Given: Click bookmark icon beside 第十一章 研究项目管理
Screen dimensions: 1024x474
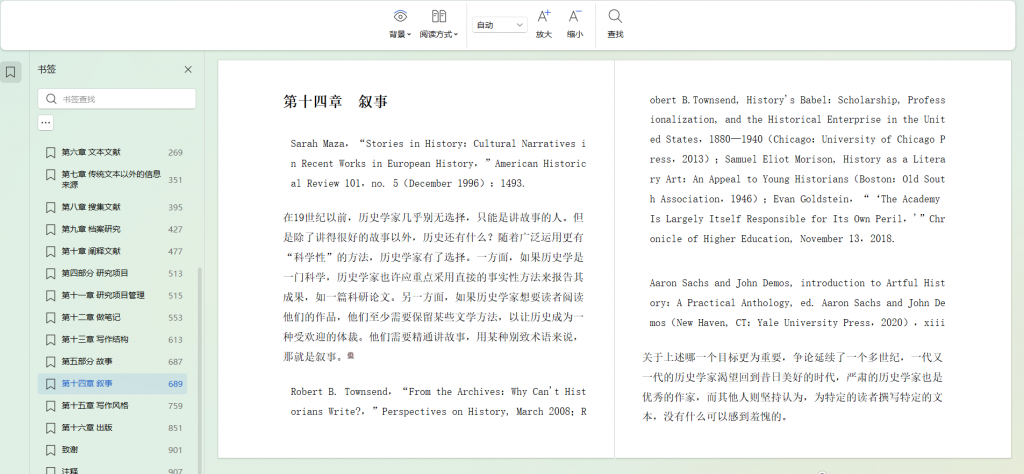Looking at the screenshot, I should coord(50,296).
